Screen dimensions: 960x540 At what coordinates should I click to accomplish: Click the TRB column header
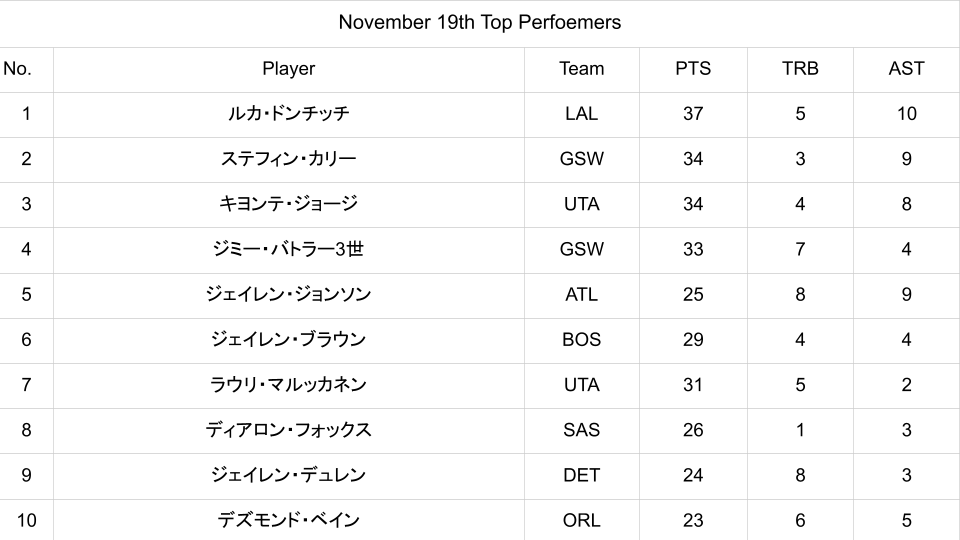pos(800,69)
